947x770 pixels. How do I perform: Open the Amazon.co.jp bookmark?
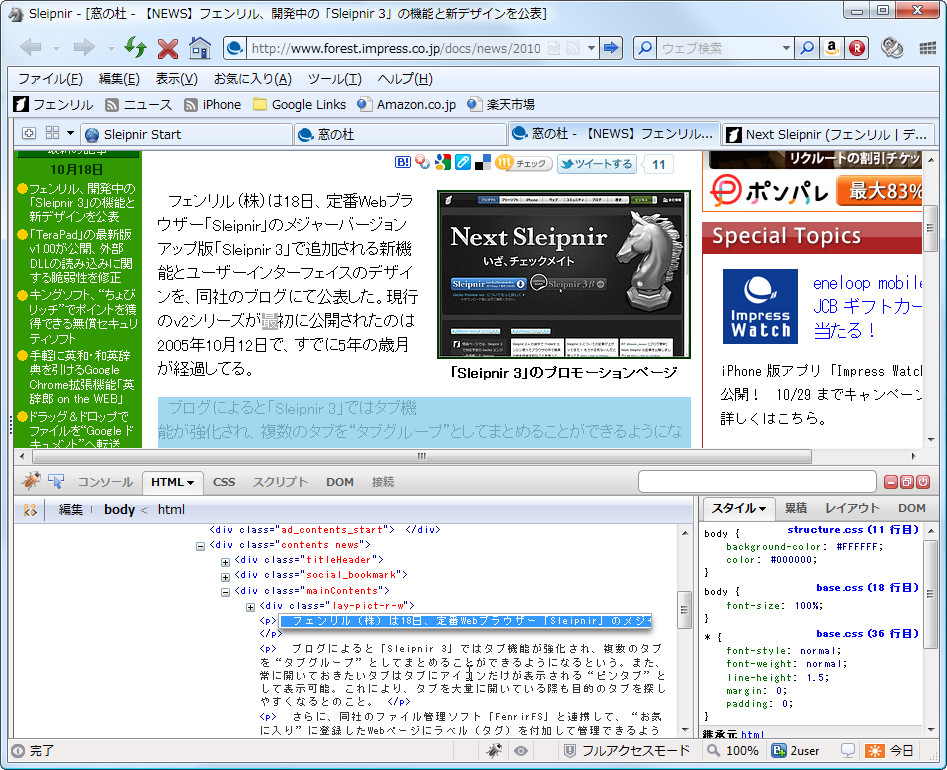pyautogui.click(x=406, y=104)
